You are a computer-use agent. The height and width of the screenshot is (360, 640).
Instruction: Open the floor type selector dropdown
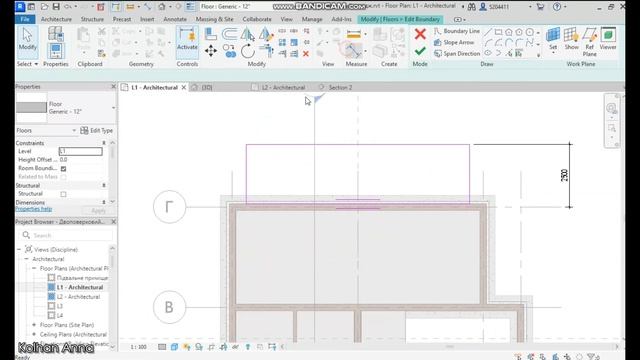pyautogui.click(x=113, y=108)
